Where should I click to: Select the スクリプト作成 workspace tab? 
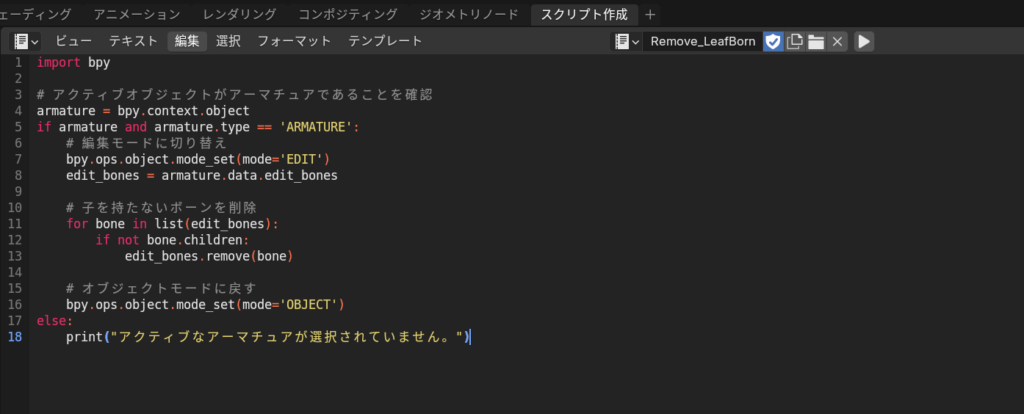coord(584,14)
